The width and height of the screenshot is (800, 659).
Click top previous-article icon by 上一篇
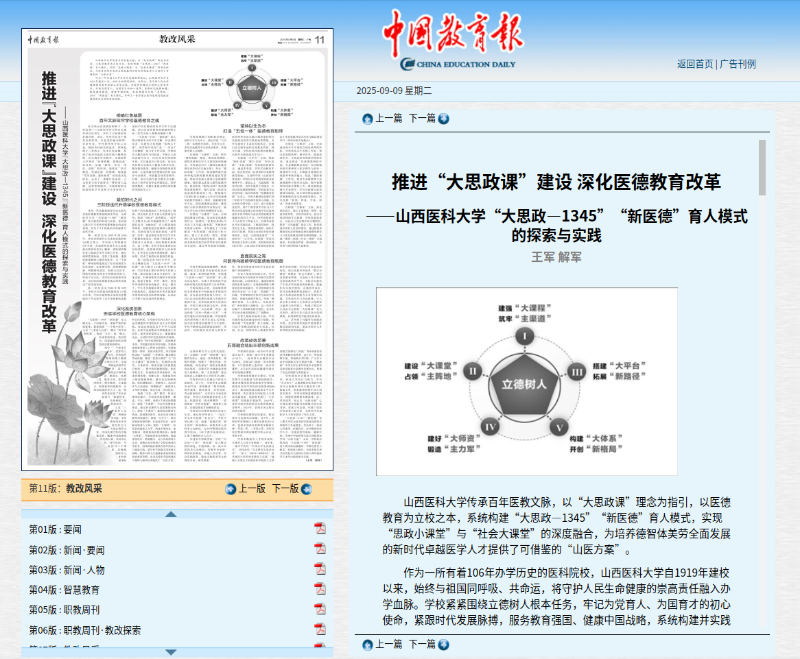367,118
